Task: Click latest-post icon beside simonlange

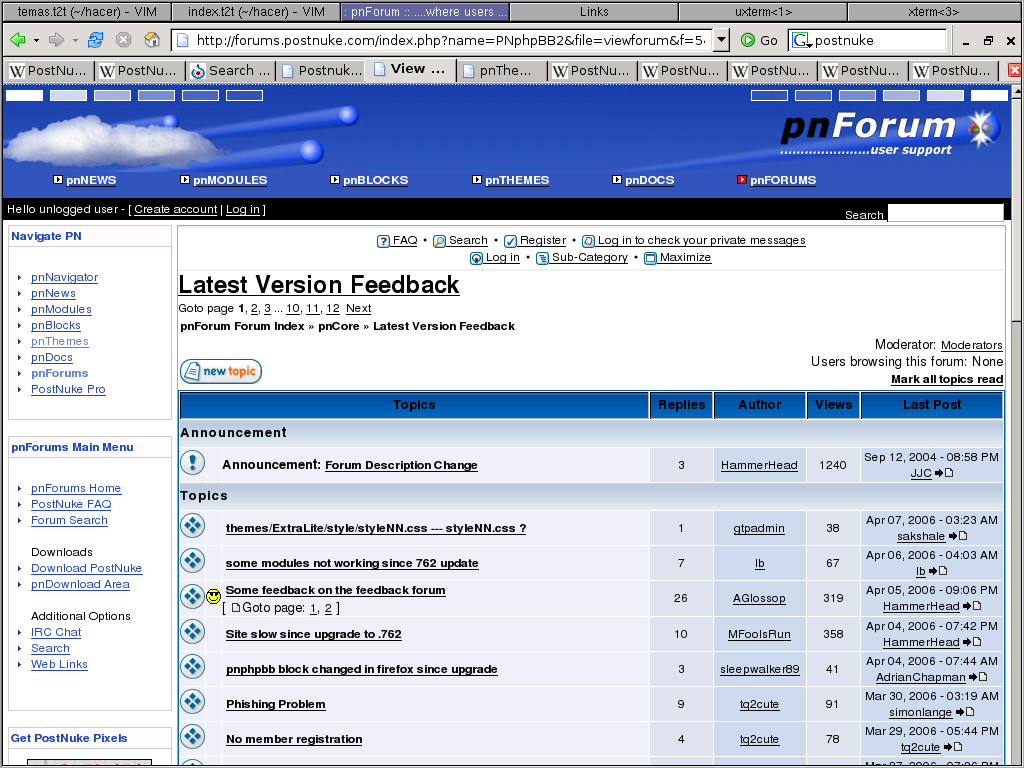Action: (x=965, y=712)
